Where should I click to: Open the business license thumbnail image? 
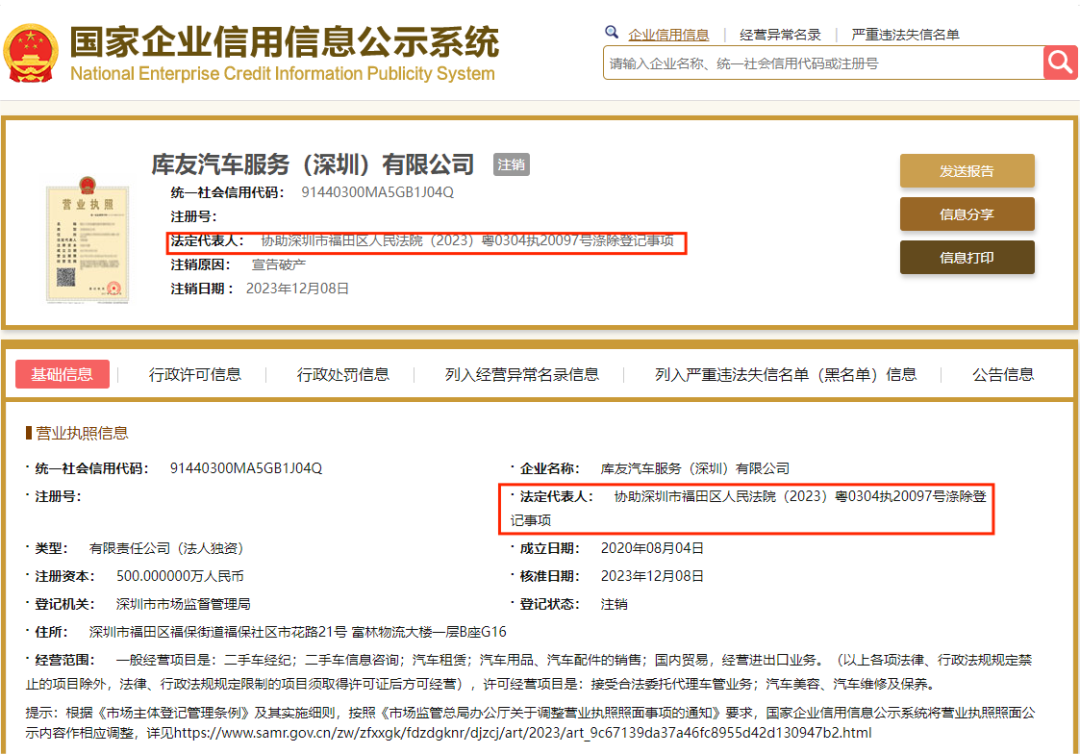[87, 240]
